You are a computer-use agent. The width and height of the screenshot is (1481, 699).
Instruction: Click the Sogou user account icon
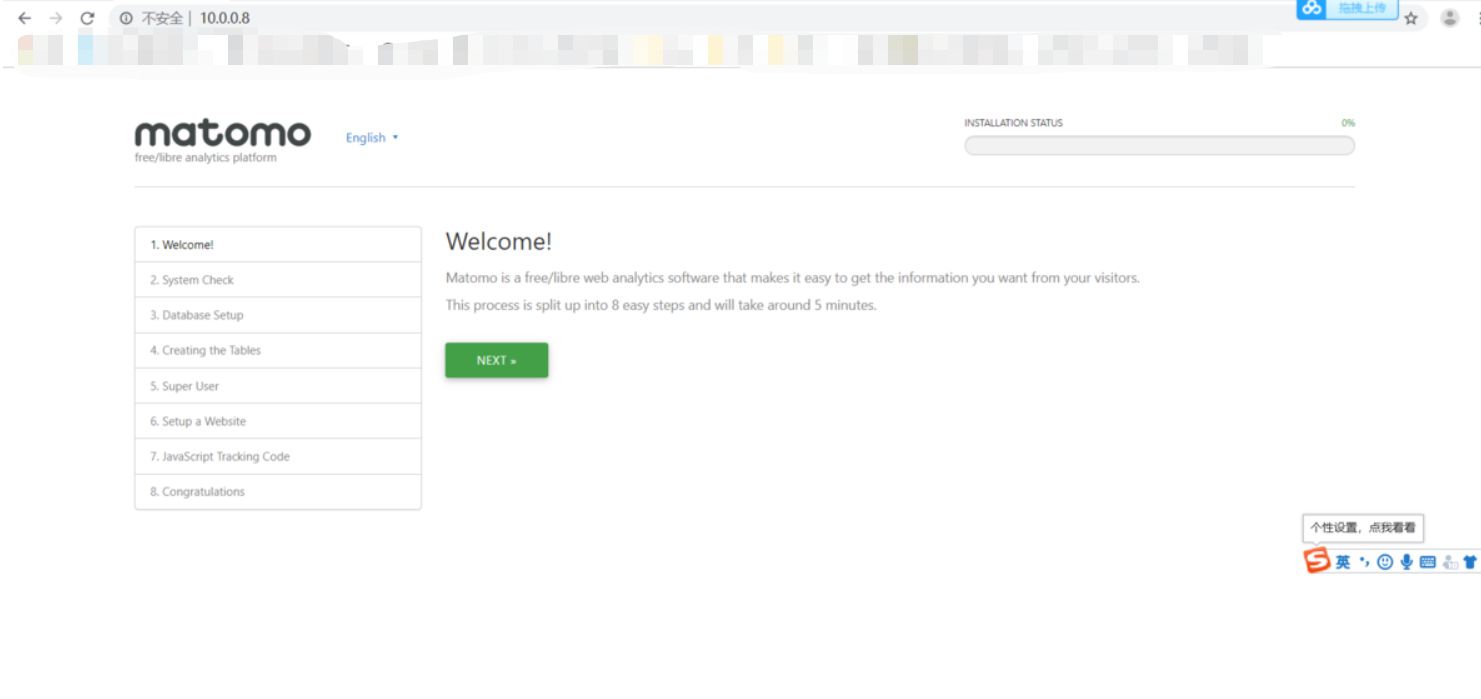(x=1450, y=562)
